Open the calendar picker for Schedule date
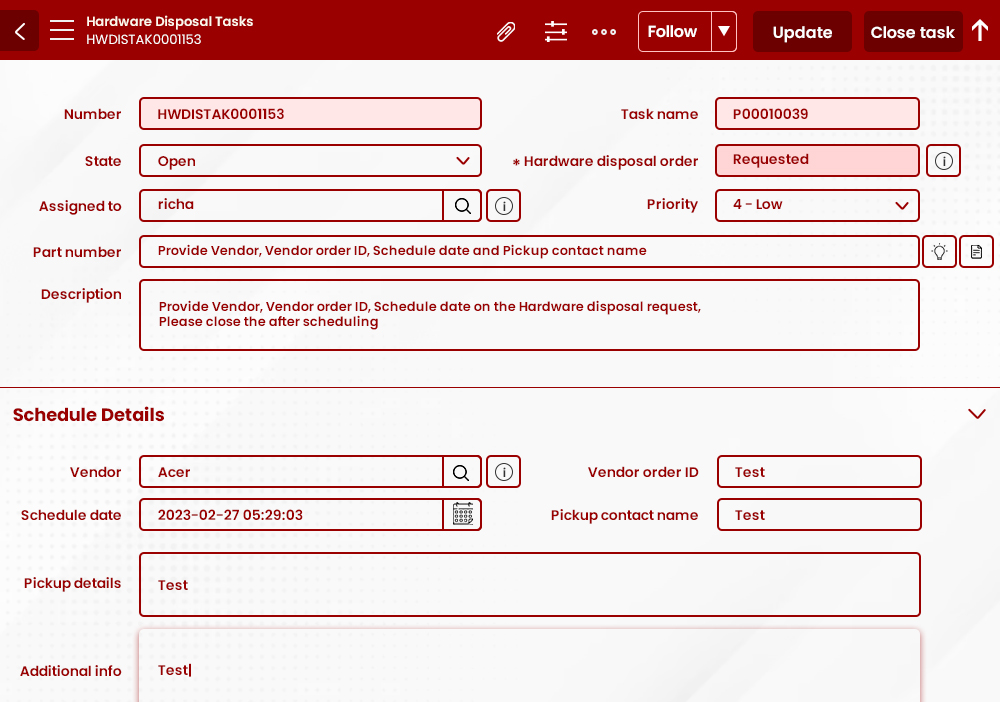 pos(462,514)
